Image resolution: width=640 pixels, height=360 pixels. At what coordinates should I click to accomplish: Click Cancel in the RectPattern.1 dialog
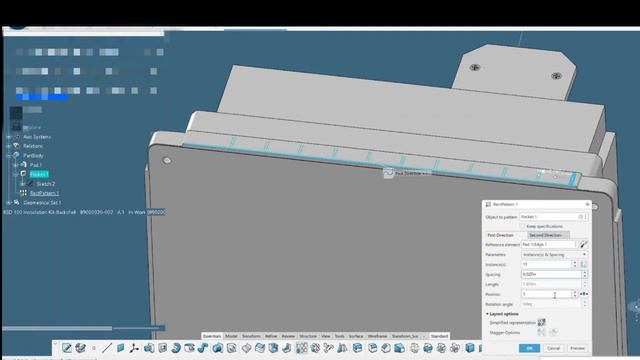(553, 348)
